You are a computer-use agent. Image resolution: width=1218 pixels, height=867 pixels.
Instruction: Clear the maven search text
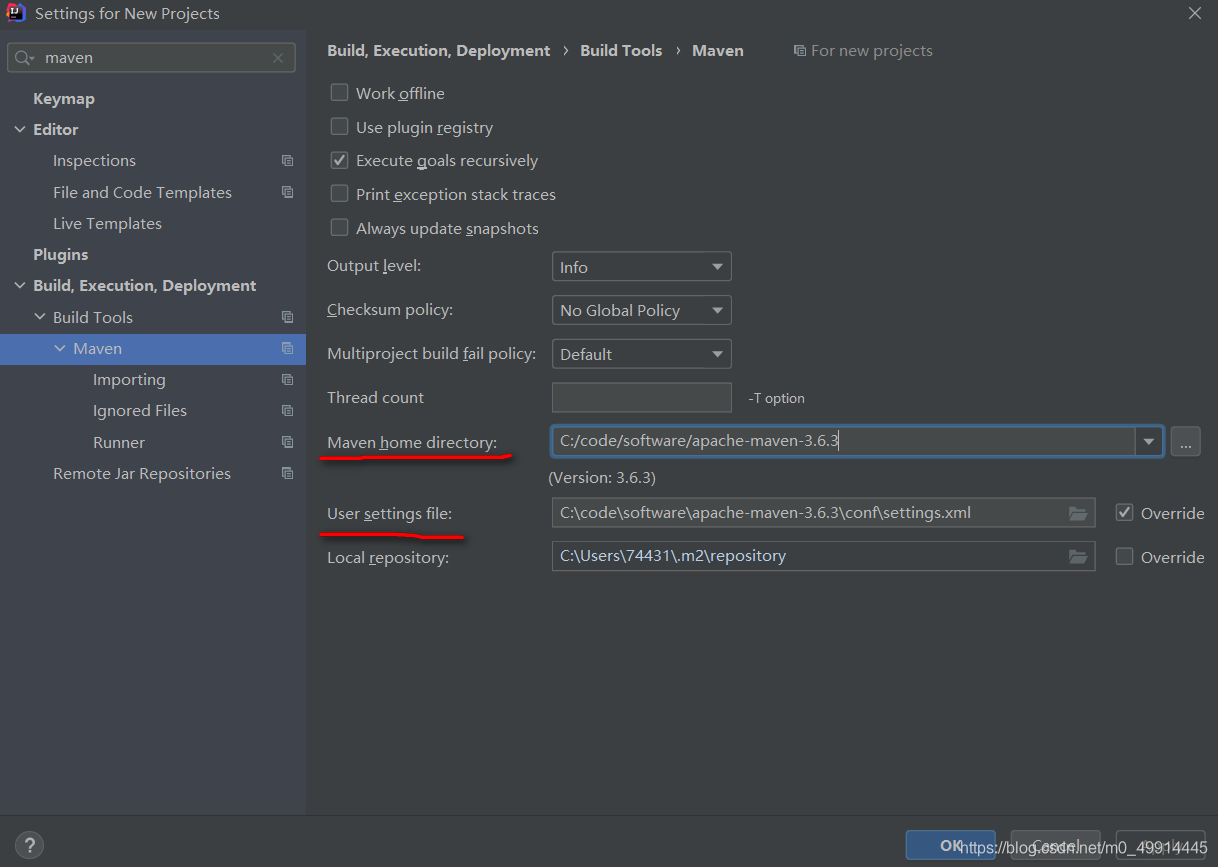tap(278, 58)
